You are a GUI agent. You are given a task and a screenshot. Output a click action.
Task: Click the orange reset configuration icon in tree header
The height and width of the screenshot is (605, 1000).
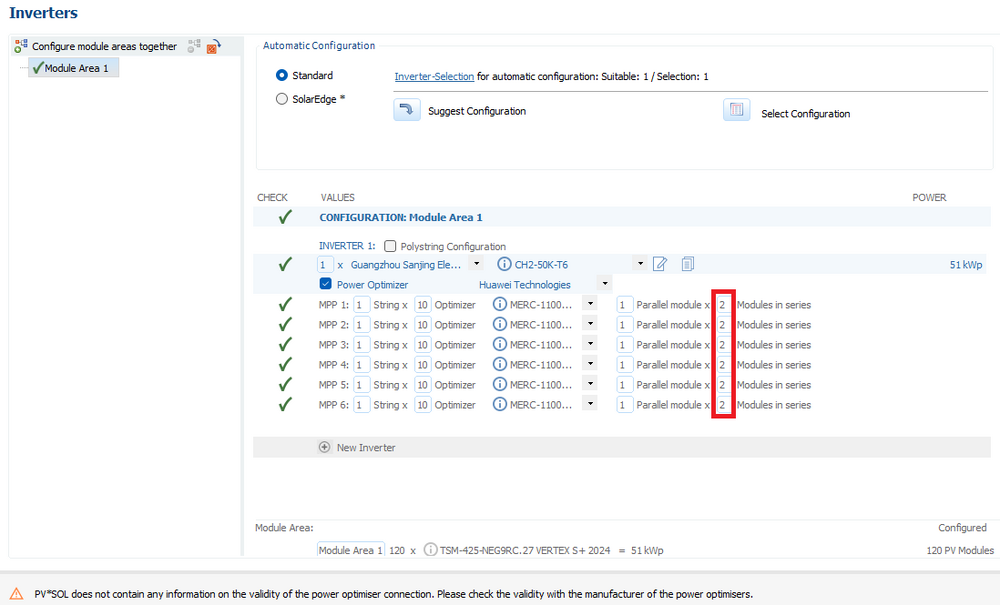[214, 46]
